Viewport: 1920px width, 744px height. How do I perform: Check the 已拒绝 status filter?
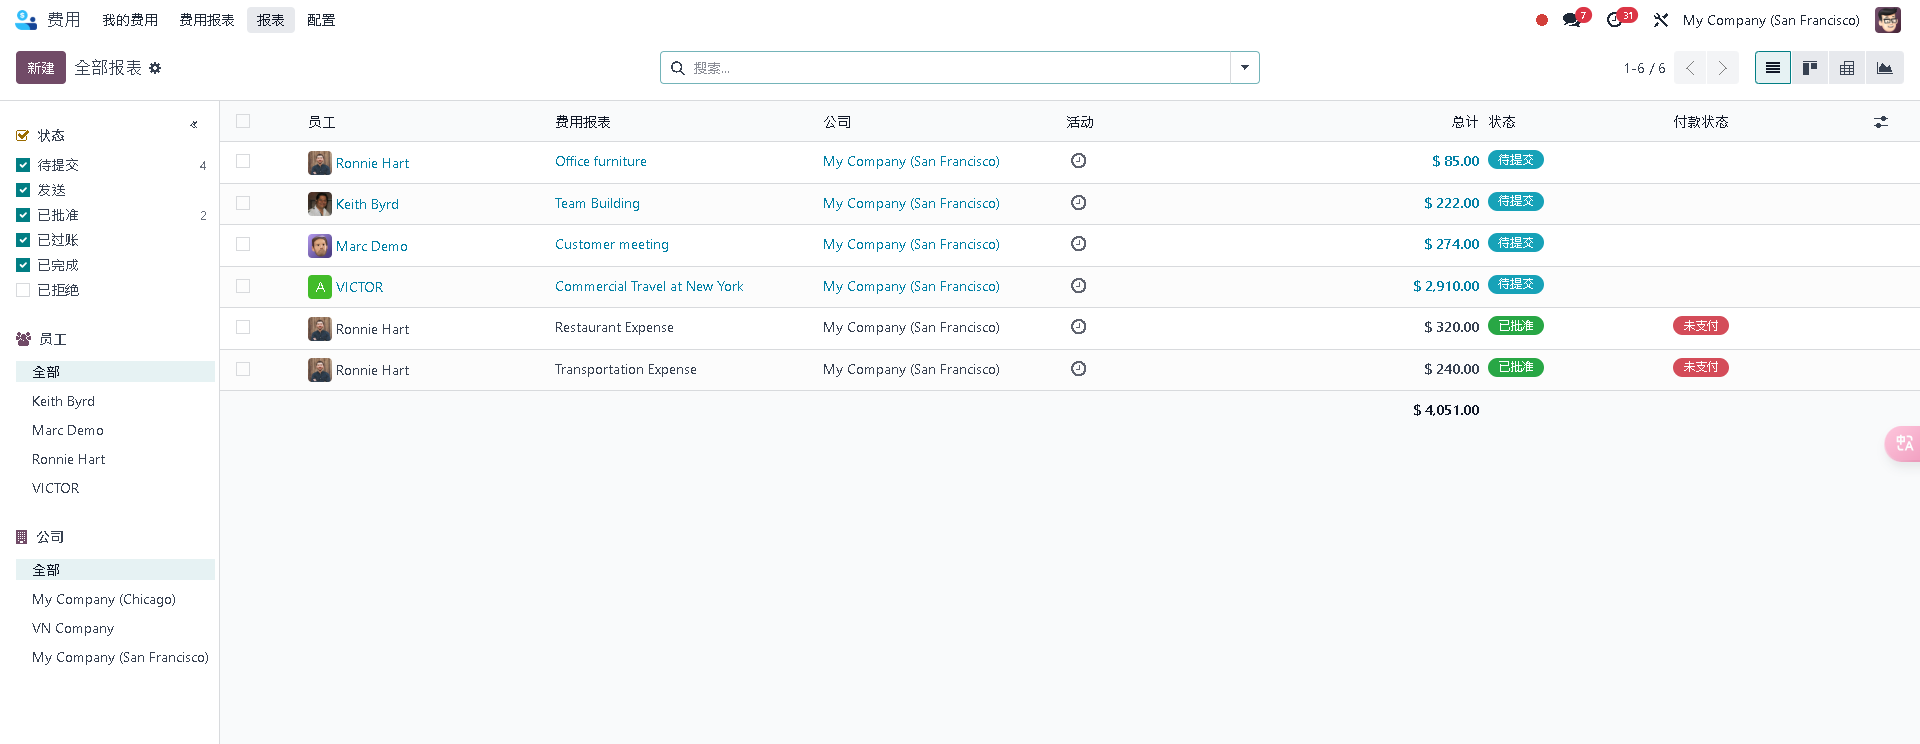(23, 290)
